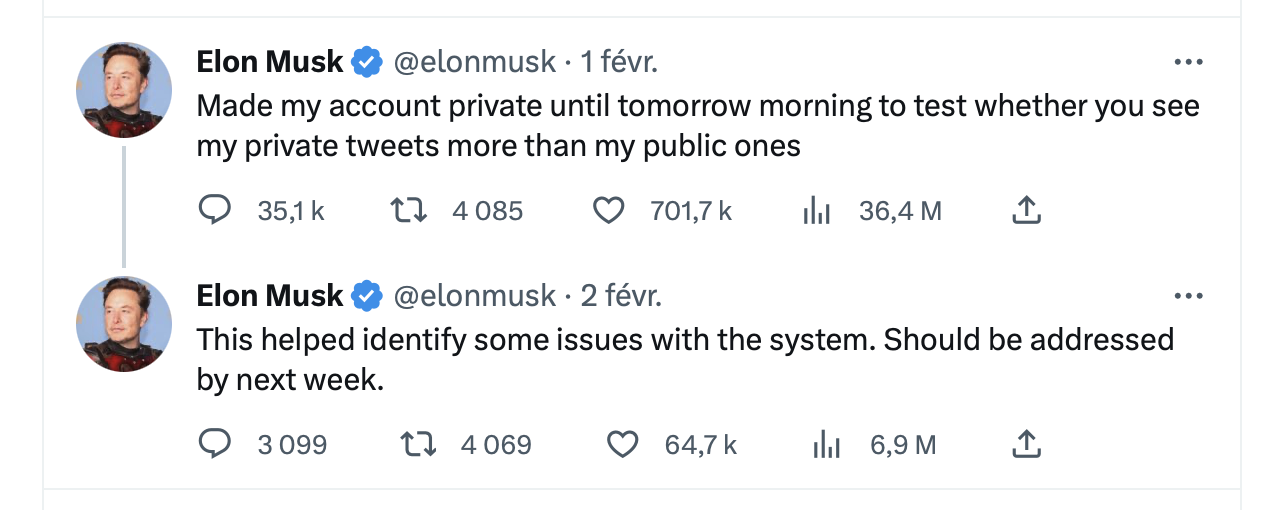Click @elonmusk handle on second tweet
This screenshot has width=1266, height=510.
pyautogui.click(x=474, y=296)
